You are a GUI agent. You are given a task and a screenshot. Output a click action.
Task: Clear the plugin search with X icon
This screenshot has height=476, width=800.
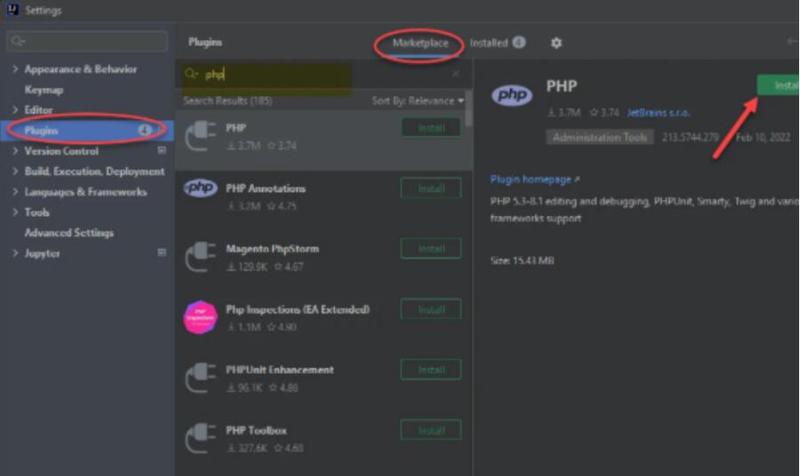[456, 74]
